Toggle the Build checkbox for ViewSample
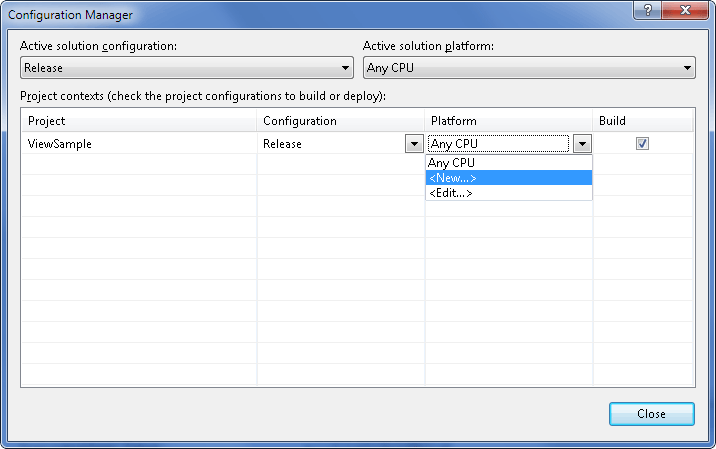The image size is (716, 449). (642, 143)
